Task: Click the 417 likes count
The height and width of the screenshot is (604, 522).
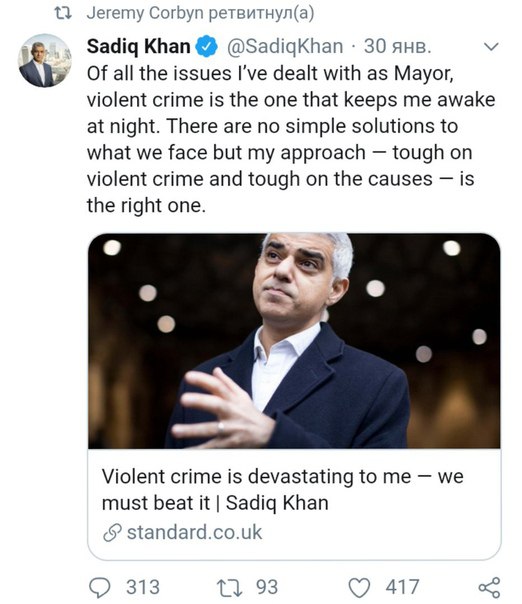Action: (402, 587)
